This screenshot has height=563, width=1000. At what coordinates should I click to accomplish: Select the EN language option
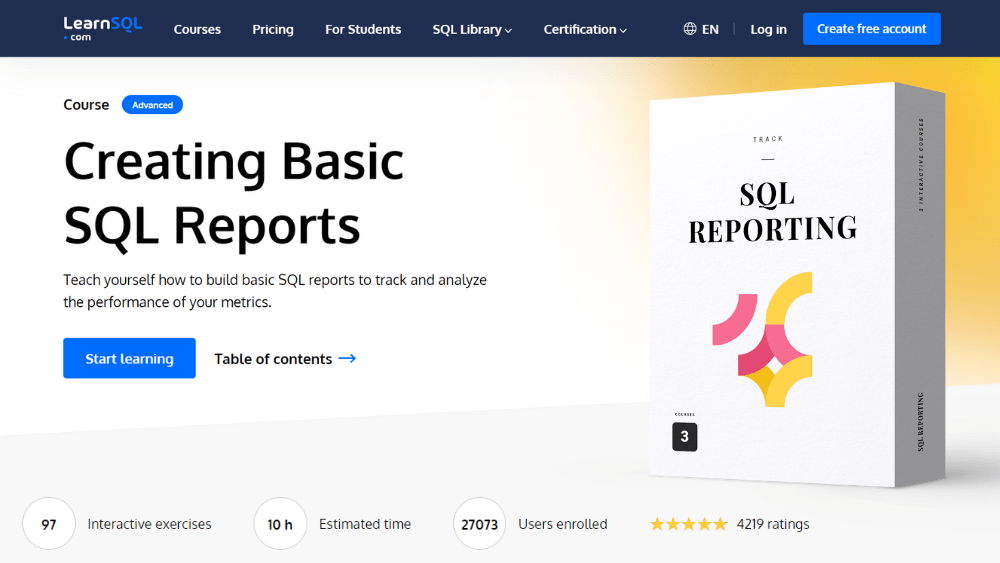[710, 29]
